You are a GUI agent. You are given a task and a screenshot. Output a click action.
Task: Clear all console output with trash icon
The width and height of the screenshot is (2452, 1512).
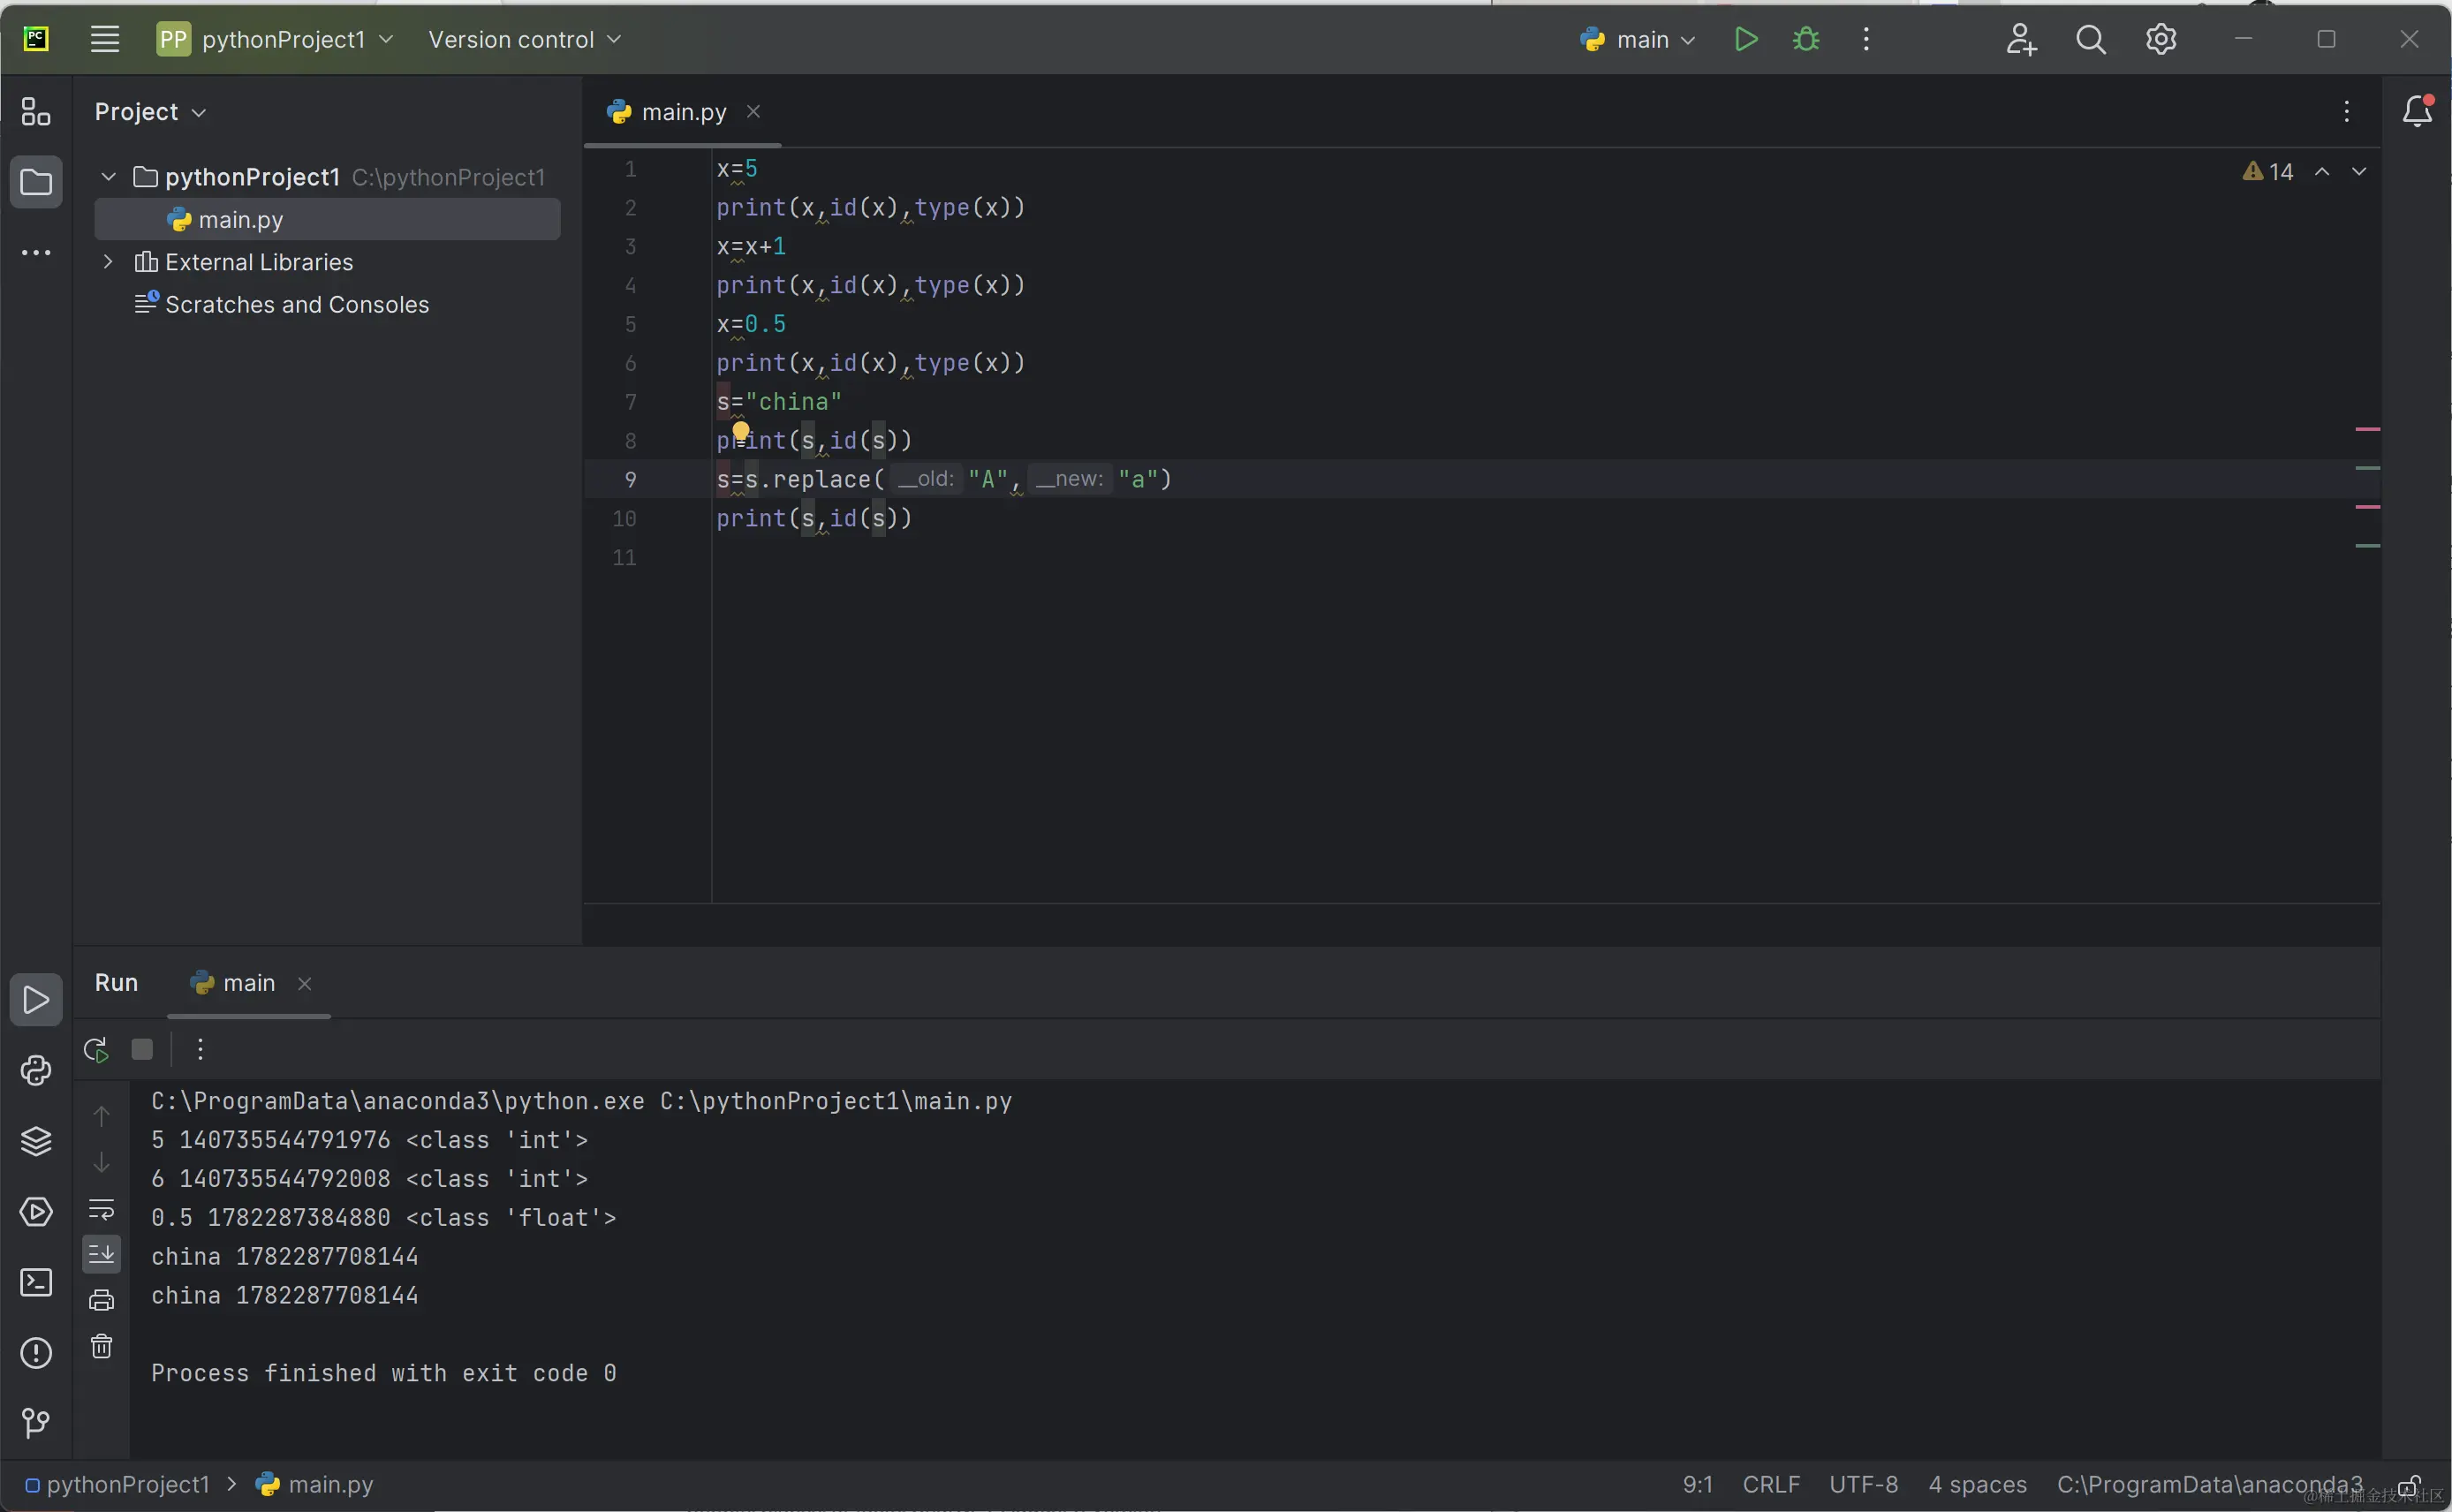coord(102,1346)
